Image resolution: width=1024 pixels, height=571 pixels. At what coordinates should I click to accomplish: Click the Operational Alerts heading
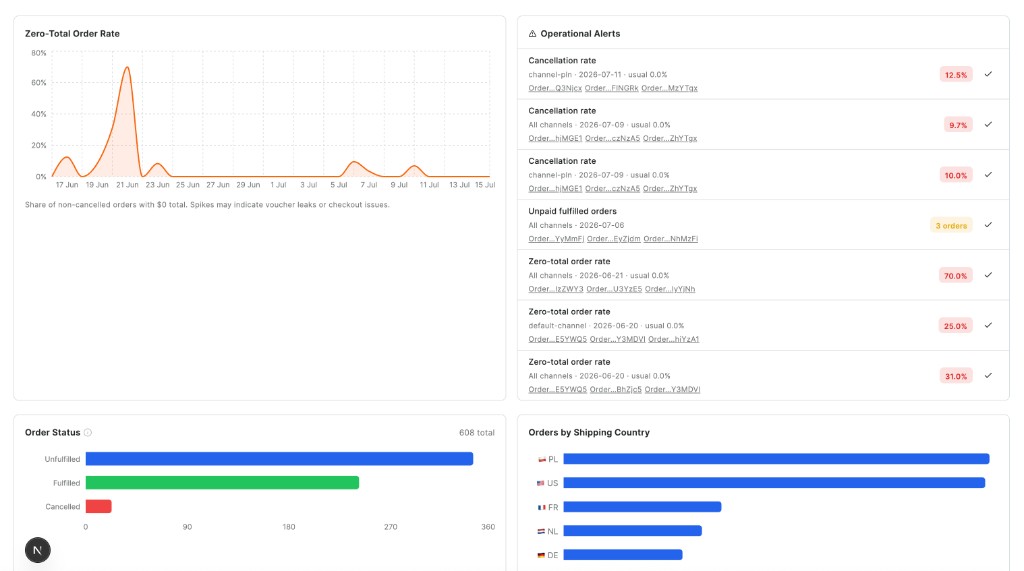coord(580,33)
